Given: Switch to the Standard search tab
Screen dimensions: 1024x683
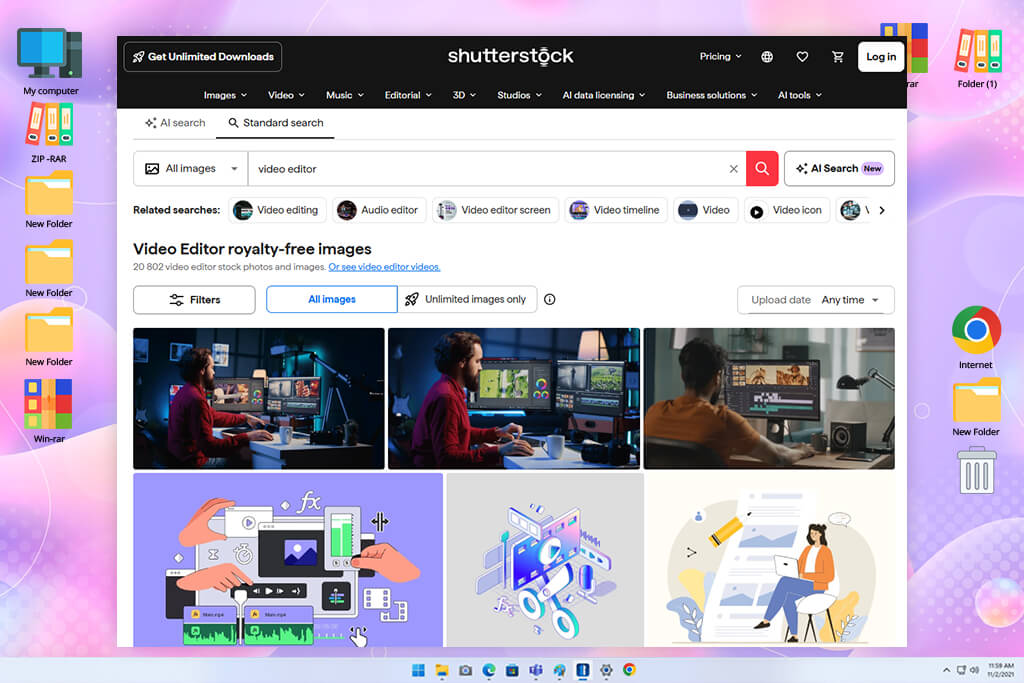Looking at the screenshot, I should [276, 123].
